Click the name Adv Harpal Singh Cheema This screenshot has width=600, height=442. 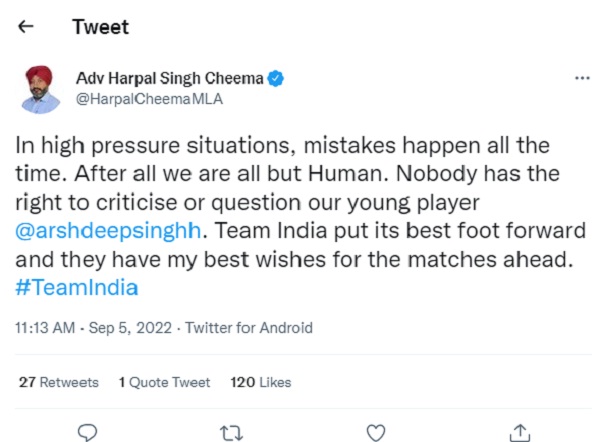click(169, 76)
